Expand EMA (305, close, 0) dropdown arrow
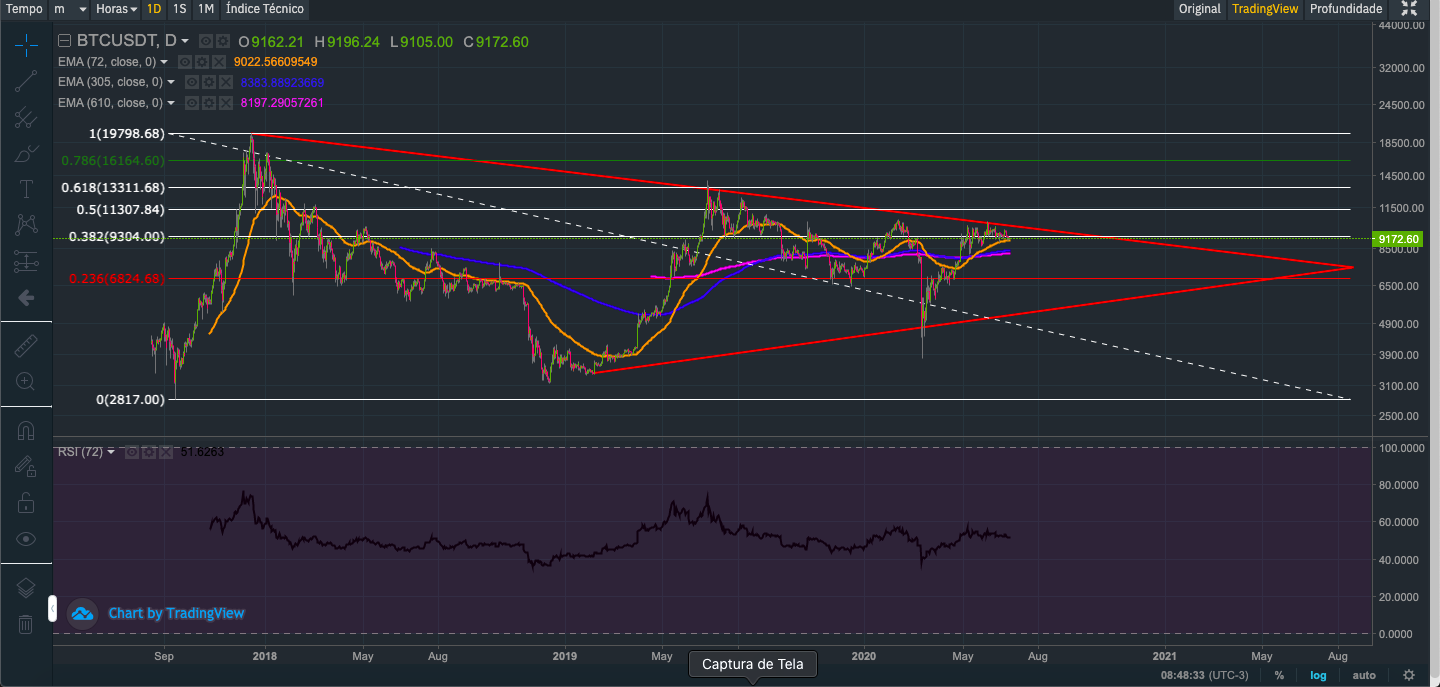Viewport: 1440px width, 687px height. [x=171, y=82]
